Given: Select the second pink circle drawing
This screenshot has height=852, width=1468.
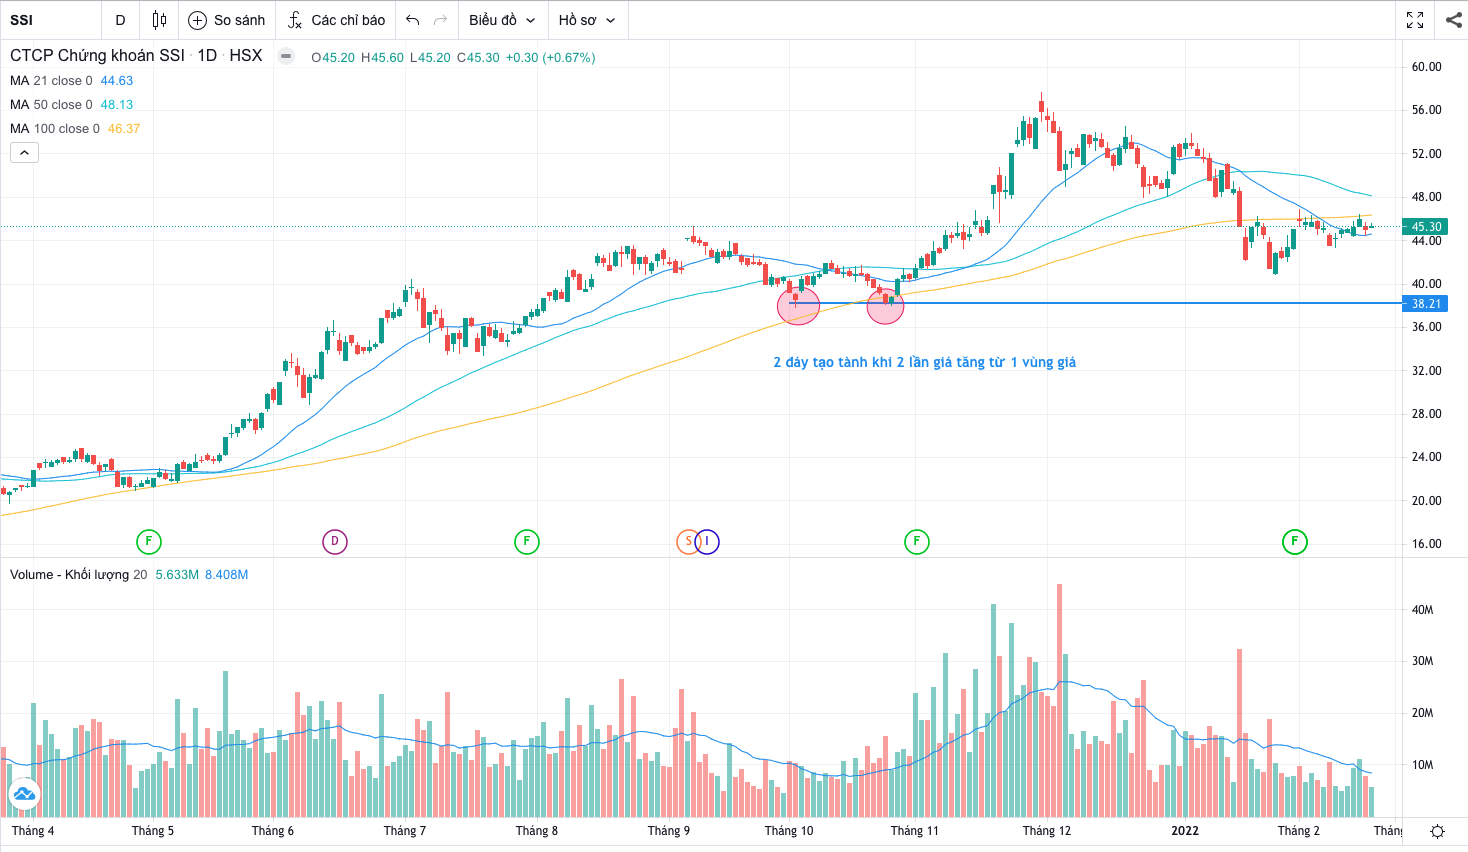Looking at the screenshot, I should click(885, 306).
